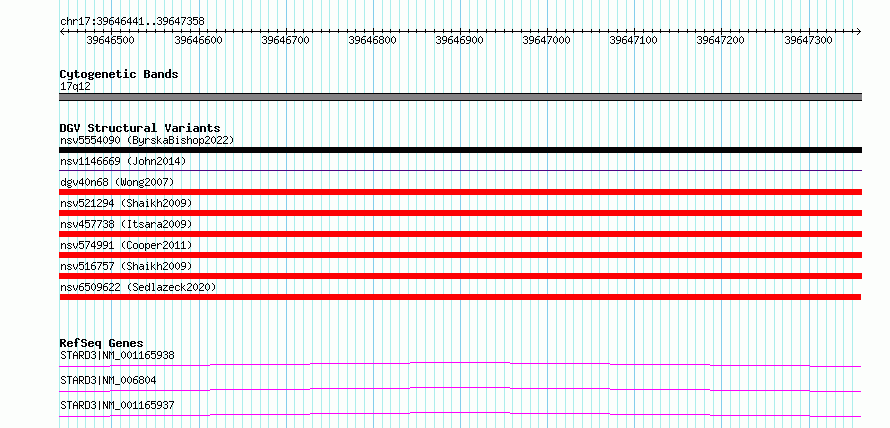Viewport: 890px width, 428px height.
Task: Open nsv521294 (Shaikh2009) variant label
Action: [x=126, y=203]
